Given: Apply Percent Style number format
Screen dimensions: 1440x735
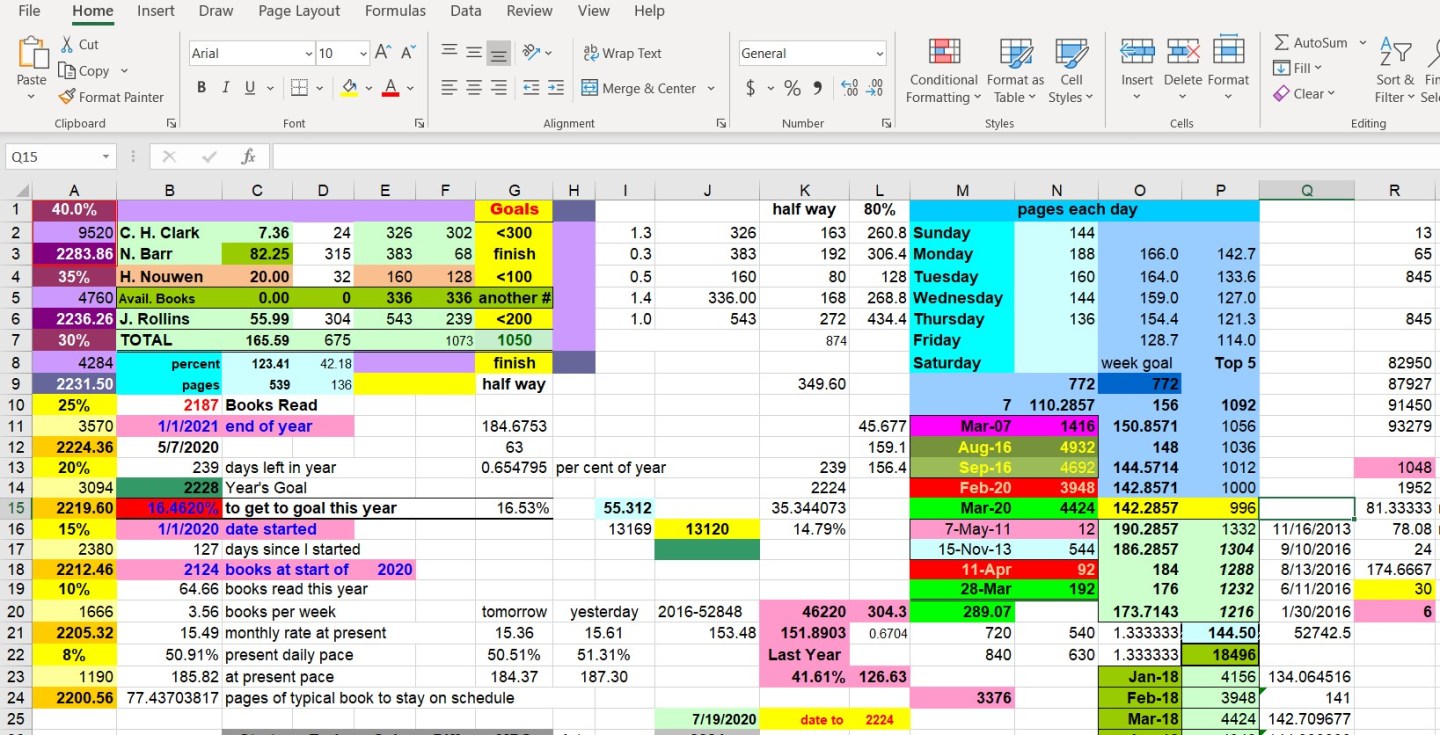Looking at the screenshot, I should [x=792, y=88].
